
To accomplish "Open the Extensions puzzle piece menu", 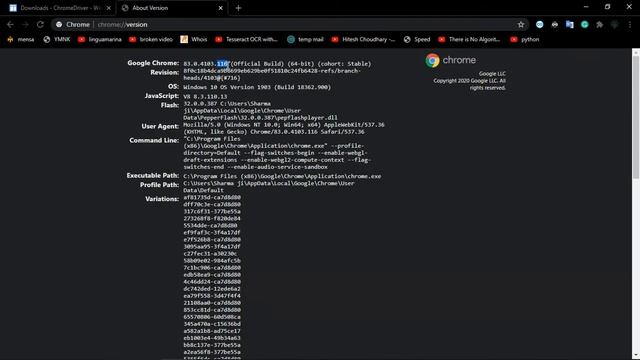I will [600, 24].
